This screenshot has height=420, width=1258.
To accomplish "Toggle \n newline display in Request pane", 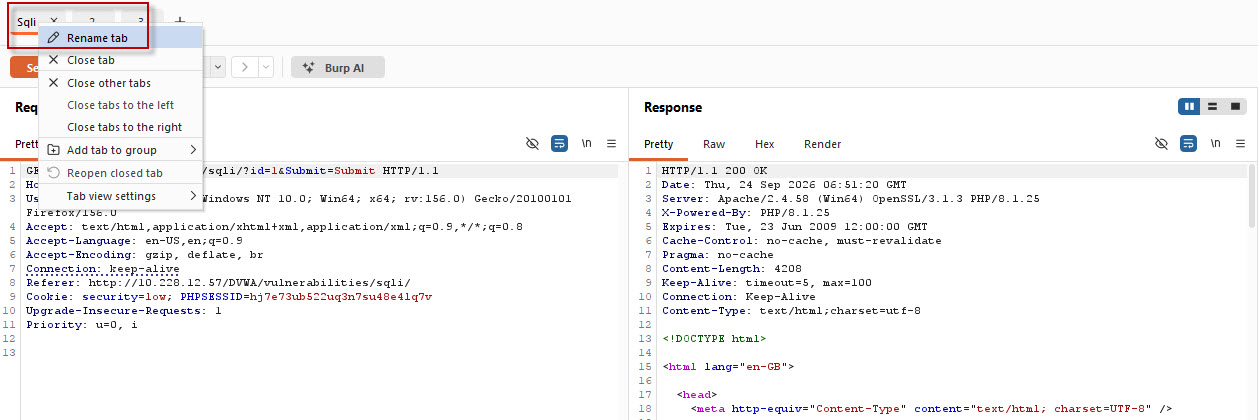I will 587,144.
